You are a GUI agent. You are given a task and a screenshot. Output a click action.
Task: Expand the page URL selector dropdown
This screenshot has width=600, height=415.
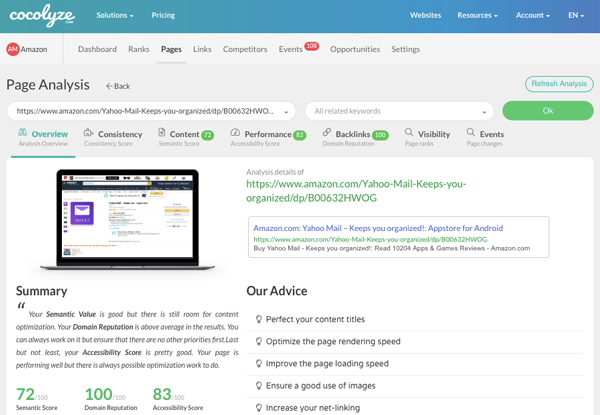click(151, 111)
